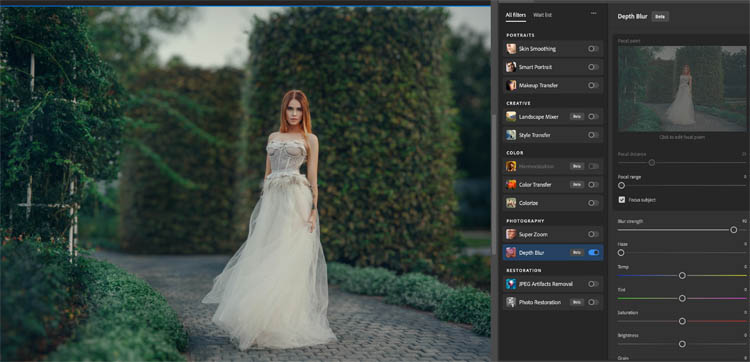Open the Landscape Mixer filter icon
Image resolution: width=750 pixels, height=362 pixels.
(x=511, y=117)
